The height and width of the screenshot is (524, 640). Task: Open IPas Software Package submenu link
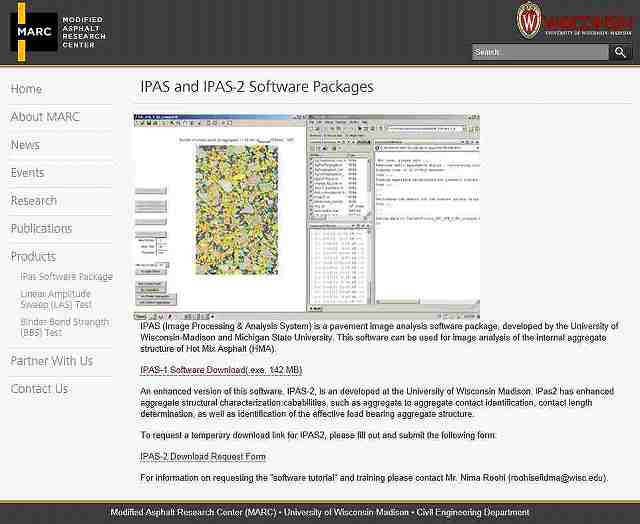[67, 276]
